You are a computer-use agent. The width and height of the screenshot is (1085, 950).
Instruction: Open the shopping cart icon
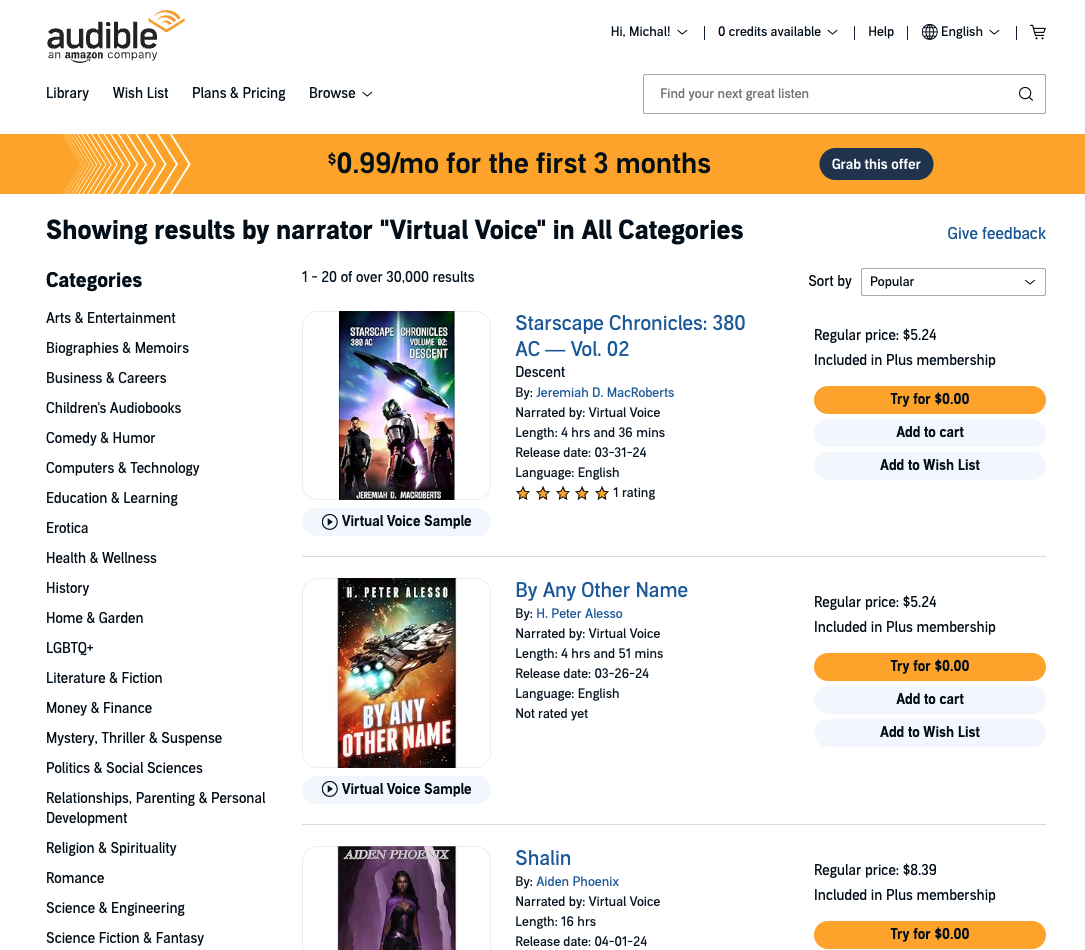(x=1038, y=31)
